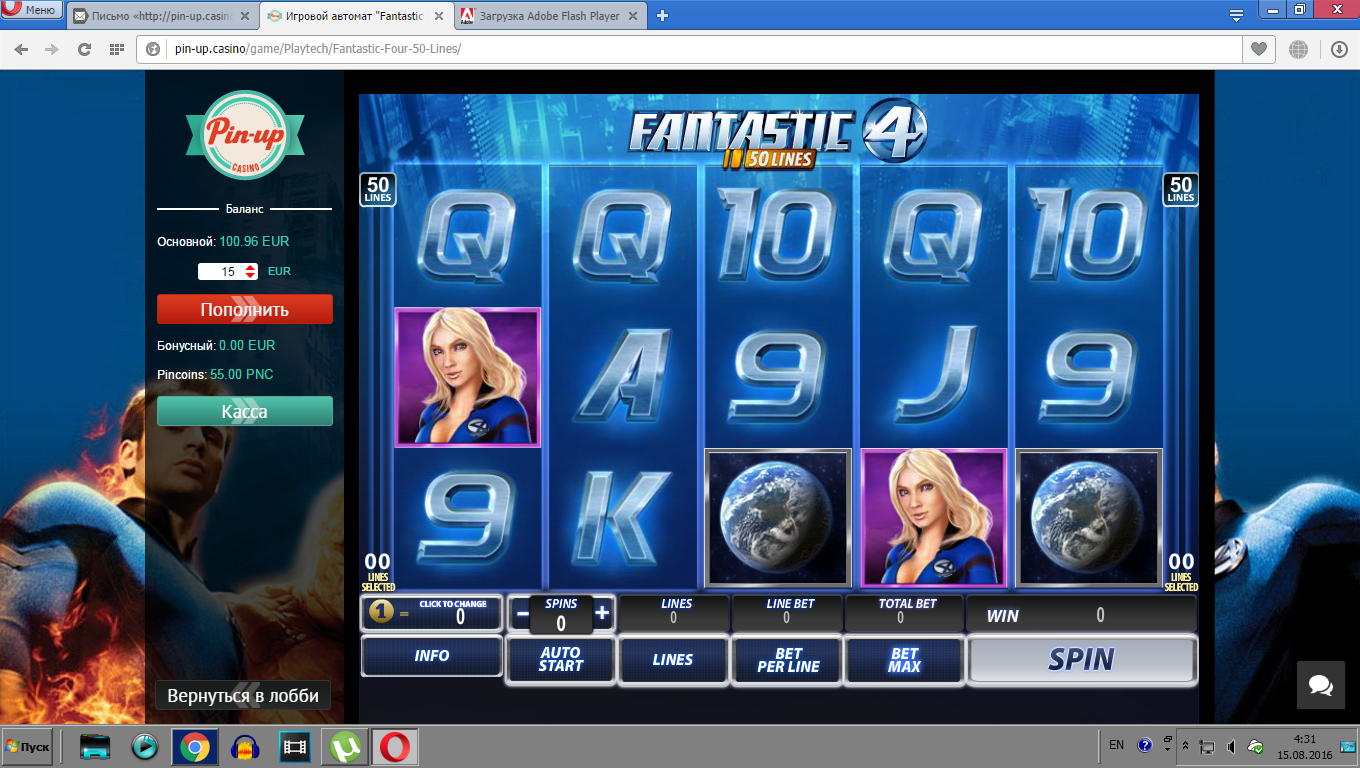
Task: Click the WIN display field
Action: (1081, 614)
